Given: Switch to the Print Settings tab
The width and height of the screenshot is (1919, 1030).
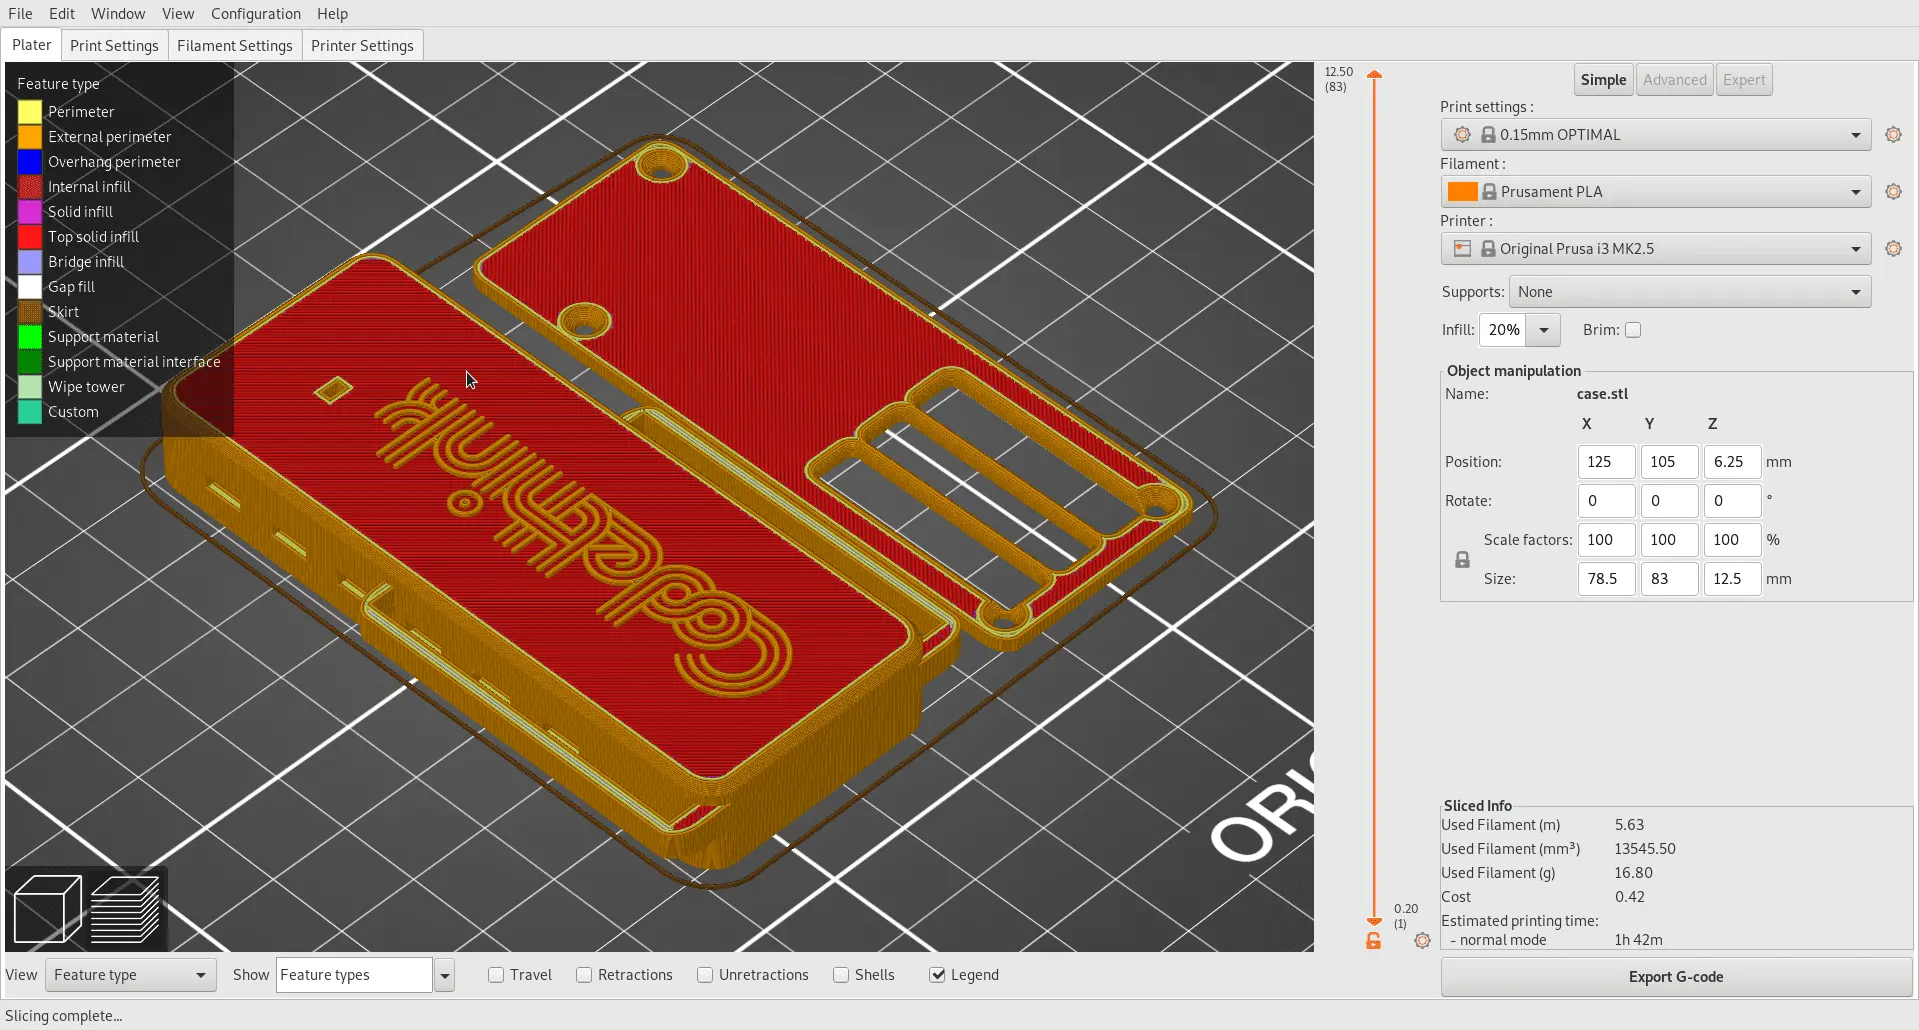Looking at the screenshot, I should (x=114, y=45).
